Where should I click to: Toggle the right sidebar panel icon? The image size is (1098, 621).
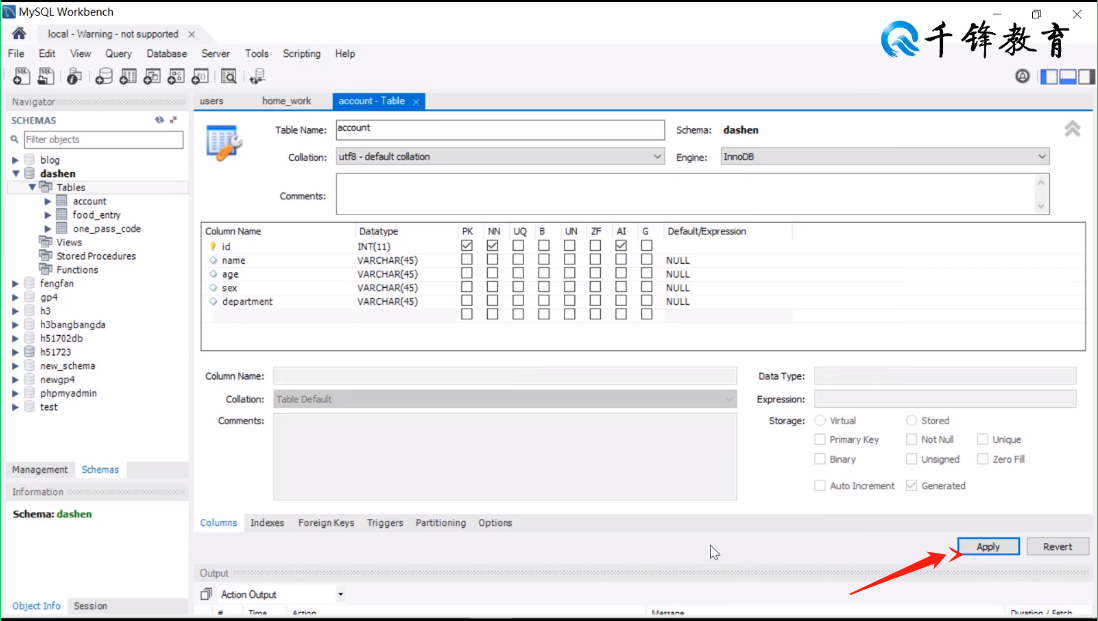coord(1086,76)
